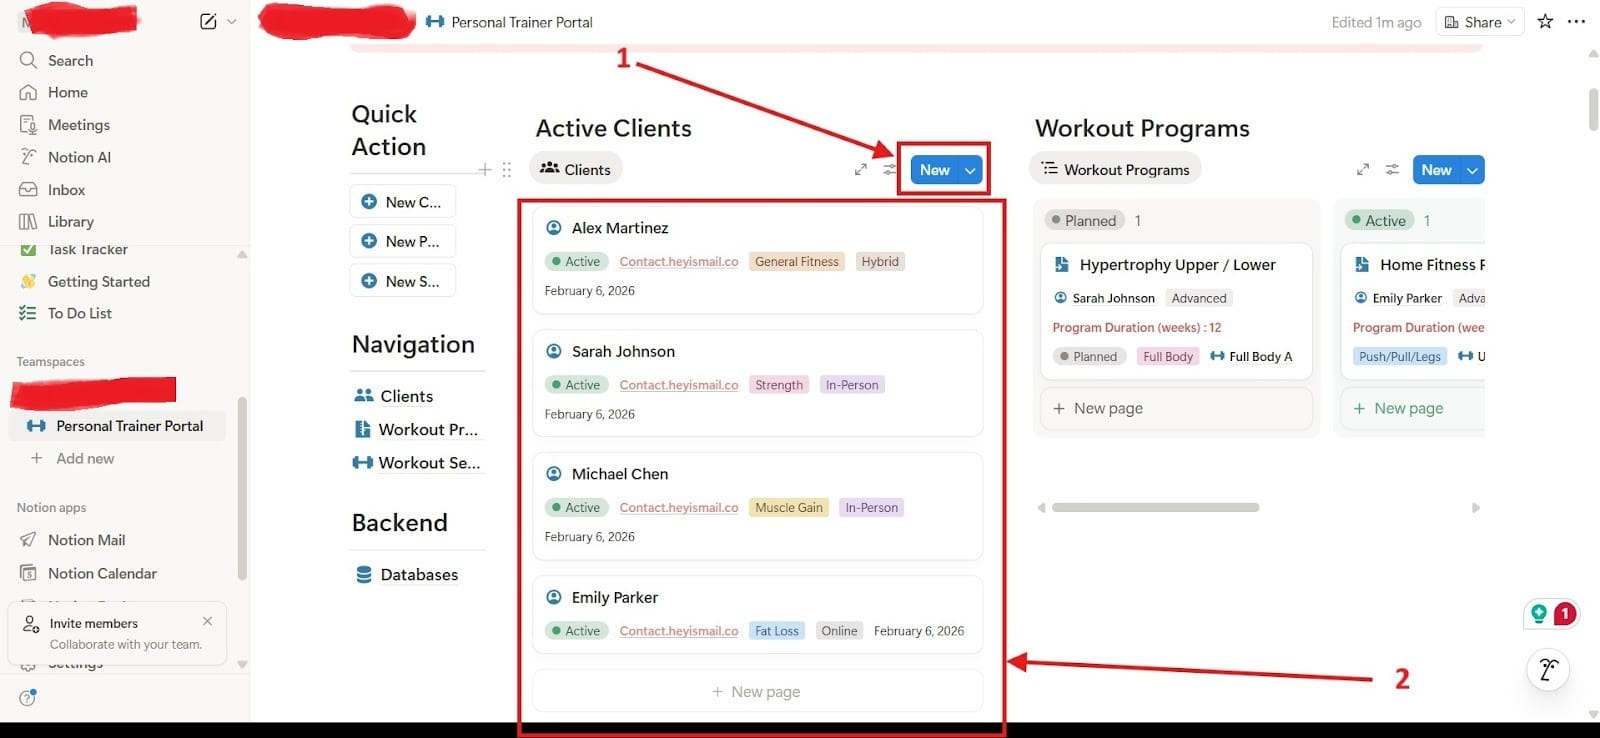Viewport: 1600px width, 738px height.
Task: Click the Fat Loss tag
Action: point(777,631)
